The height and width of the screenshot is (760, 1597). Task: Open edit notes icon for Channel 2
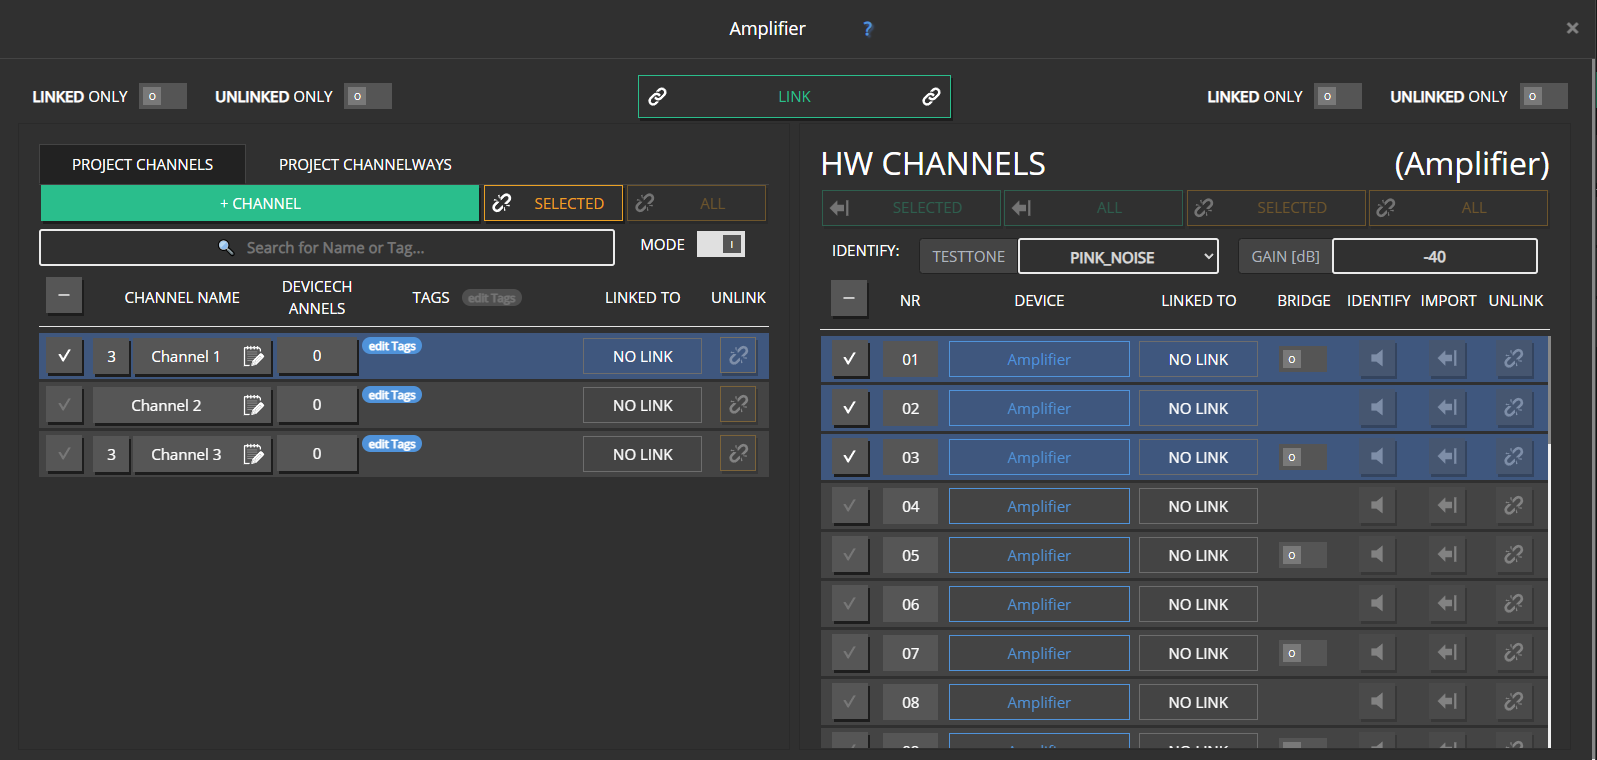(253, 405)
